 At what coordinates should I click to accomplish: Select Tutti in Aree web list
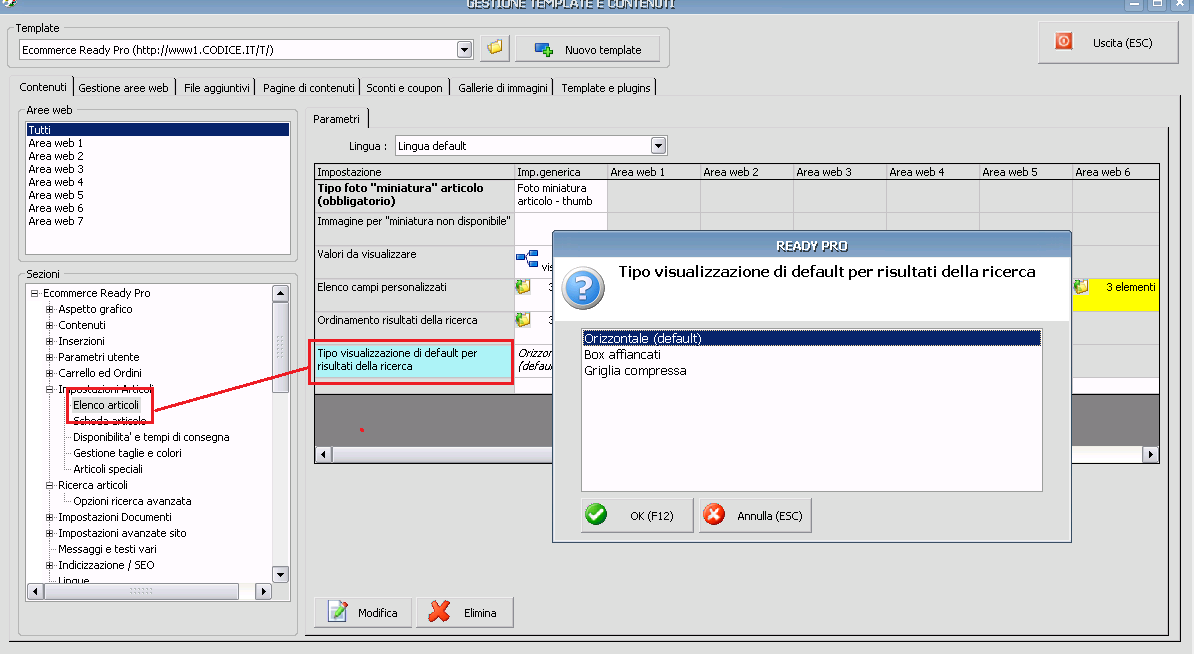point(158,130)
